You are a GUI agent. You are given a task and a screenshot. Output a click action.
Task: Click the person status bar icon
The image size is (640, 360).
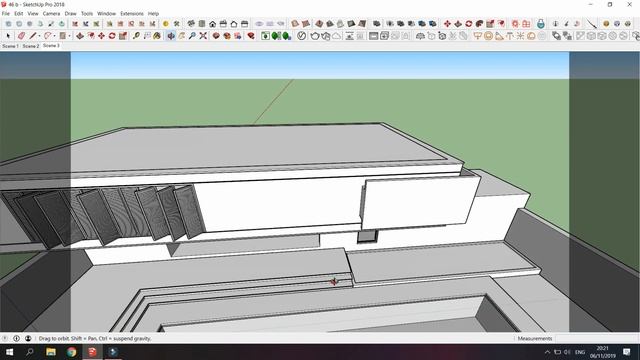[x=28, y=338]
